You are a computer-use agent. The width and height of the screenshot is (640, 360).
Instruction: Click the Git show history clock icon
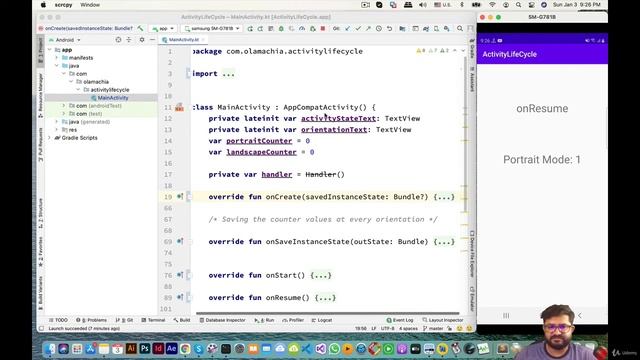tap(379, 29)
